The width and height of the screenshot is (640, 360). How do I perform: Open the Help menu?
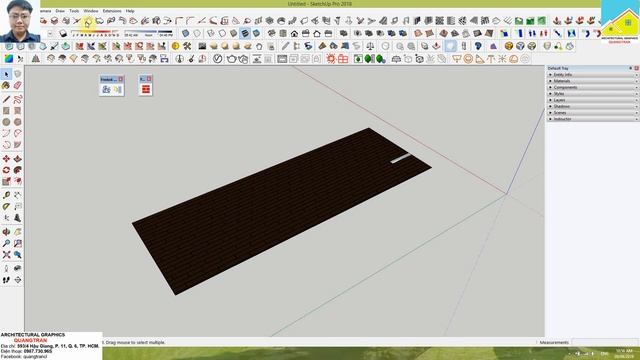[130, 11]
